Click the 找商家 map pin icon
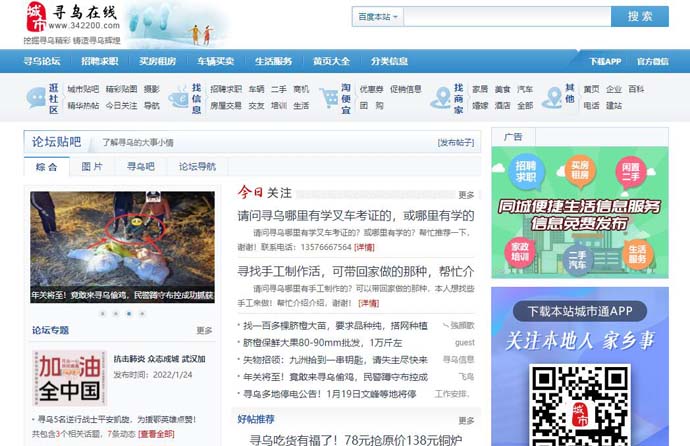The height and width of the screenshot is (446, 690). click(440, 98)
